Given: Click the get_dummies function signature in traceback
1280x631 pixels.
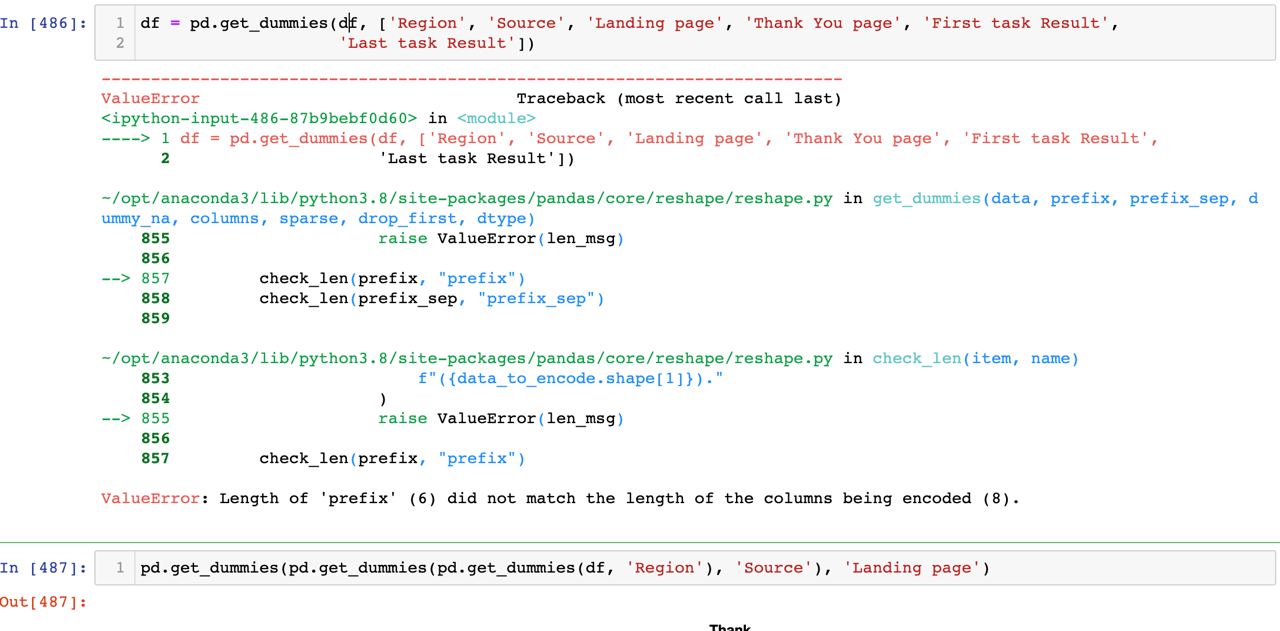Looking at the screenshot, I should tap(680, 208).
